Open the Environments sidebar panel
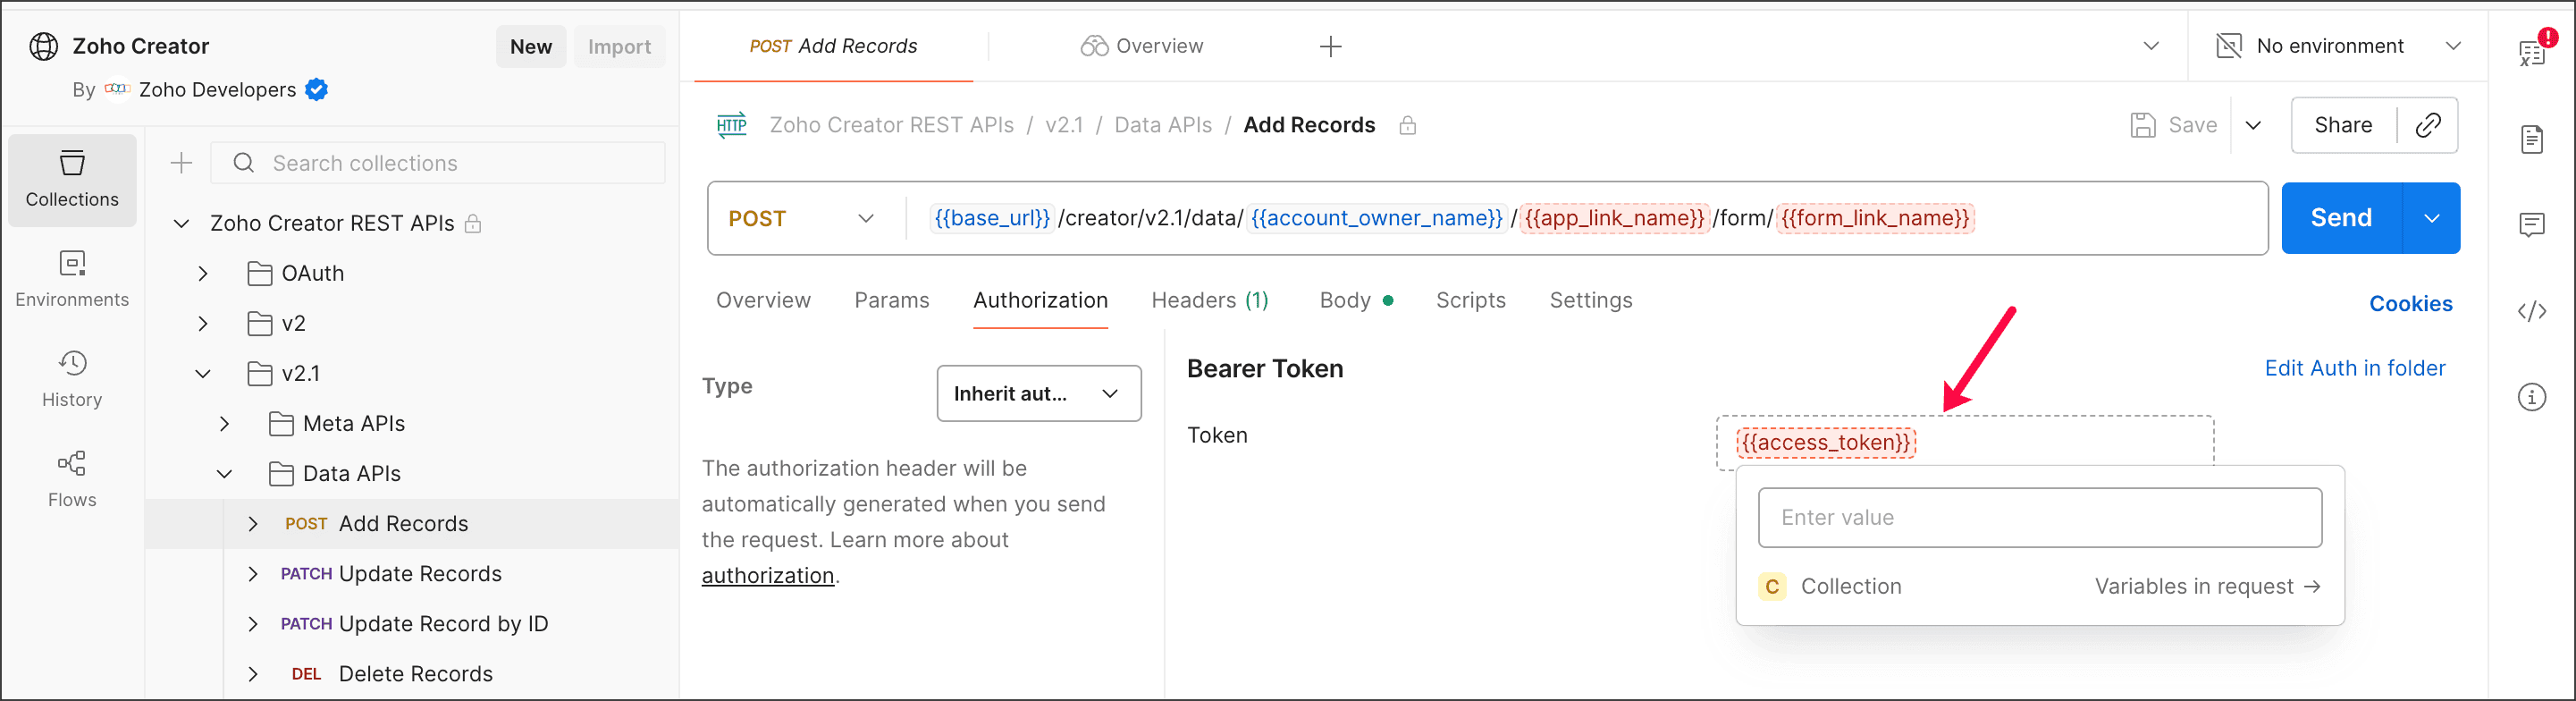 (x=72, y=279)
